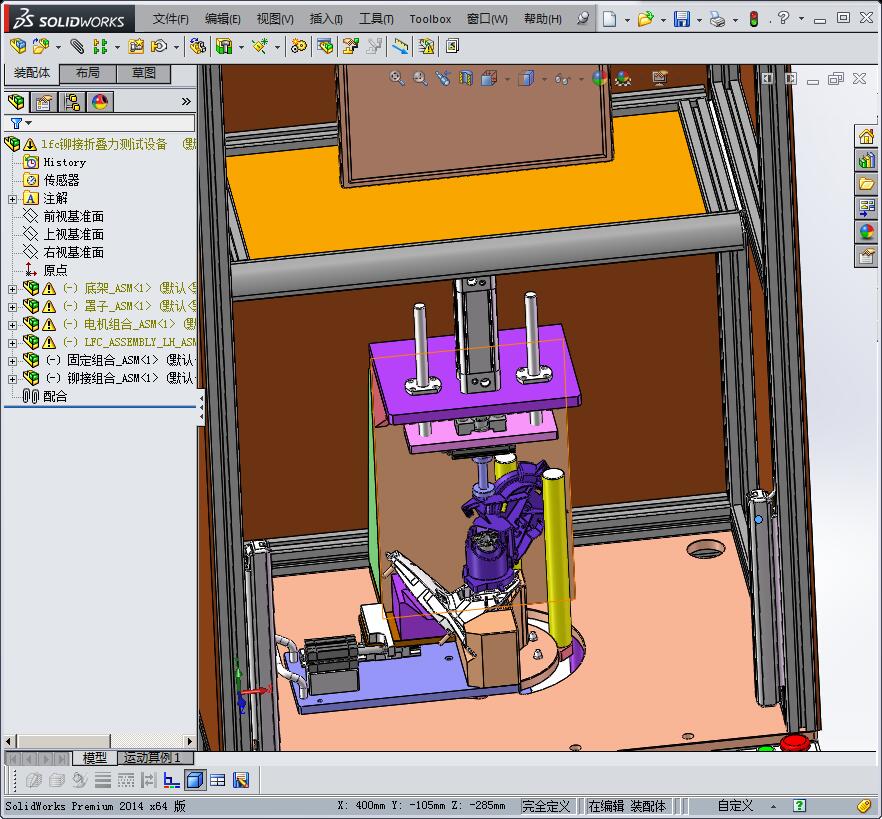Open the Toolbox menu

[430, 19]
